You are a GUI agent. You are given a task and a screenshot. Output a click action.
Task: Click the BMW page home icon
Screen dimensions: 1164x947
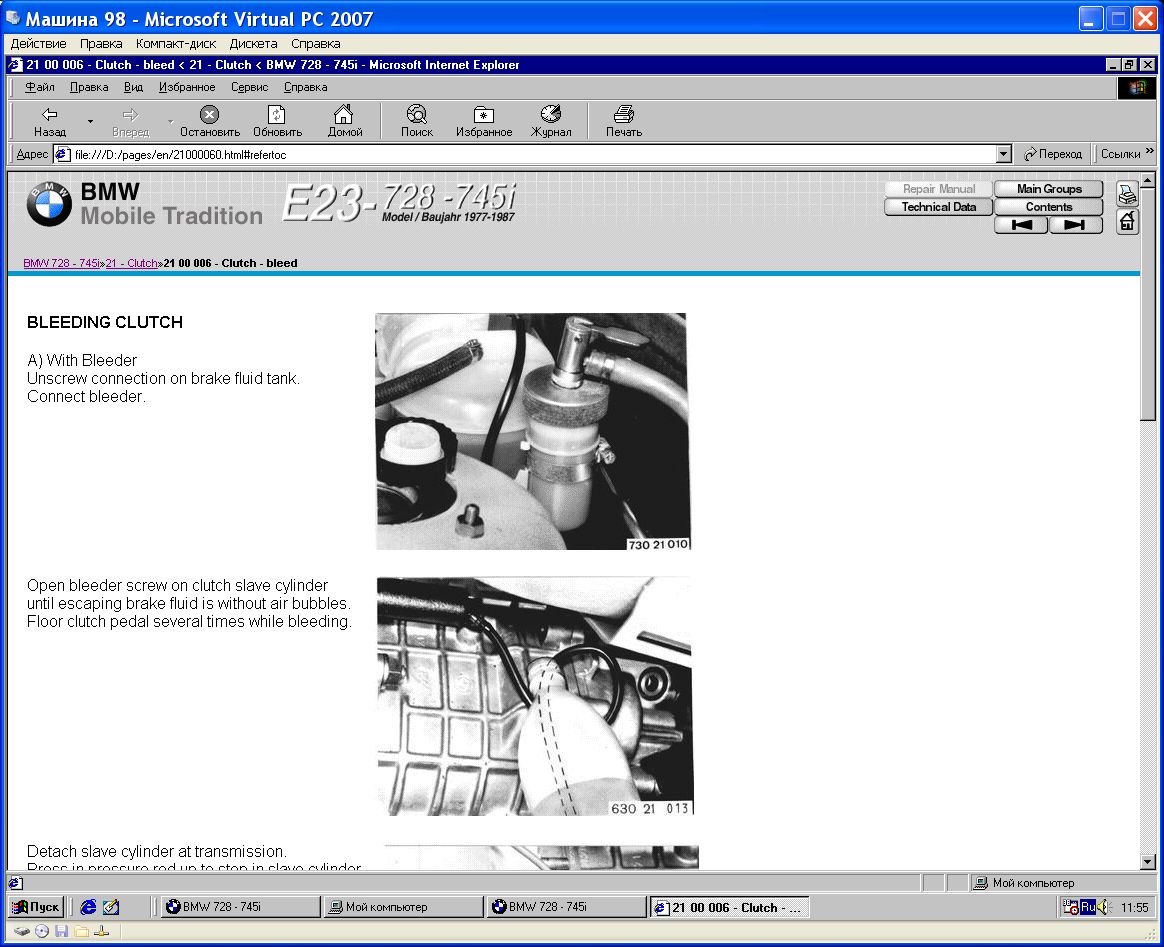(x=1127, y=222)
